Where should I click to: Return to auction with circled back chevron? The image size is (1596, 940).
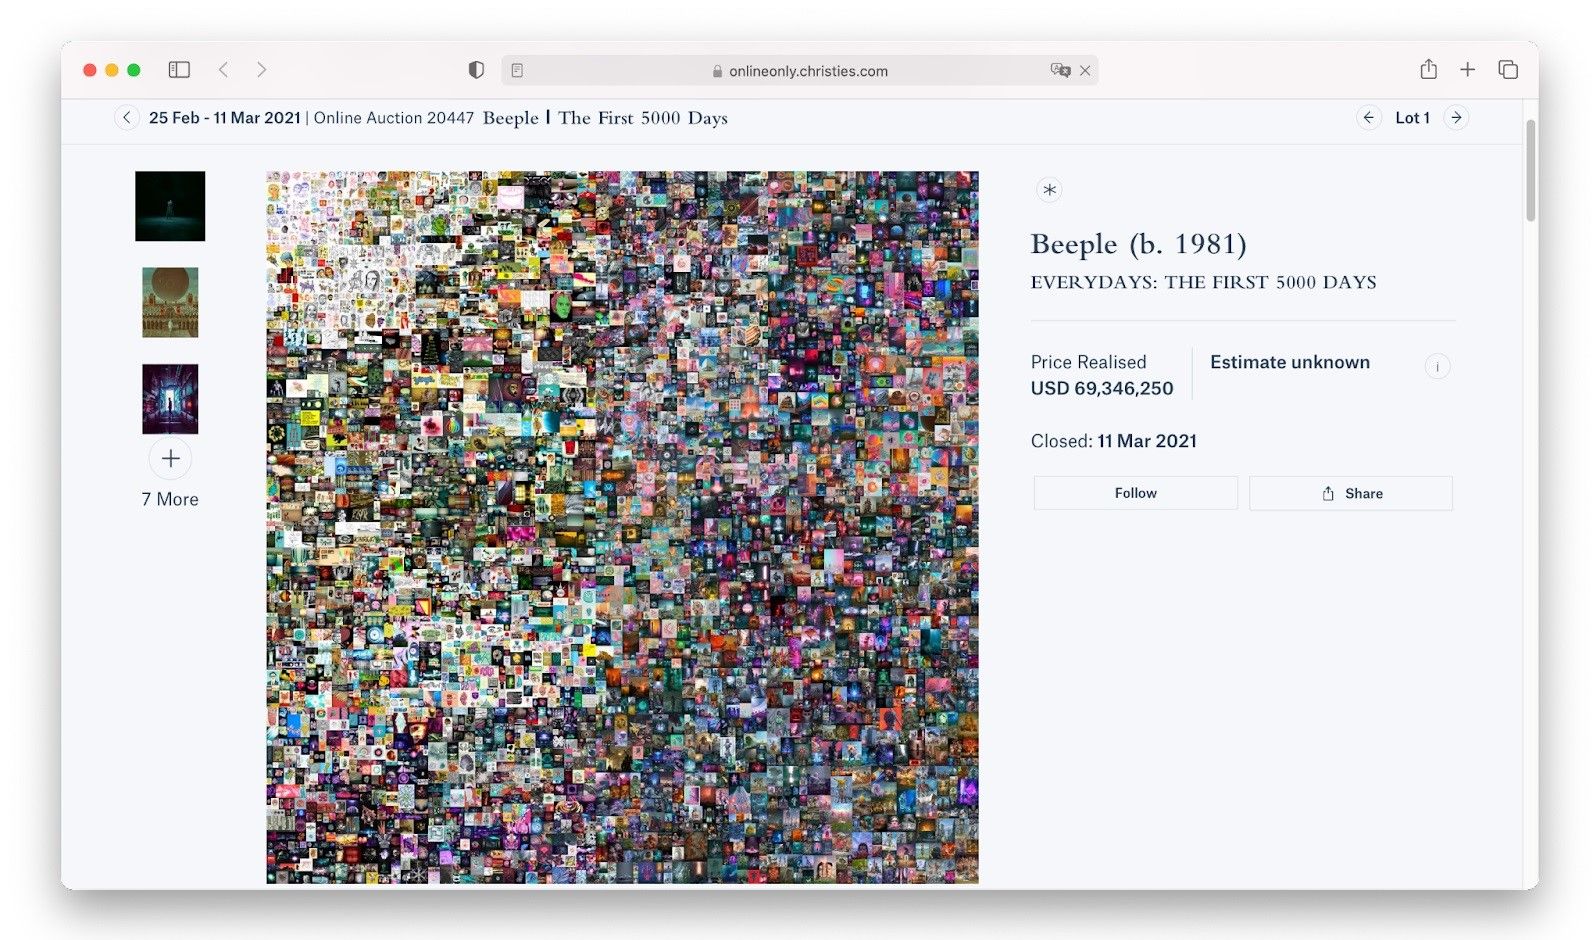click(x=126, y=118)
